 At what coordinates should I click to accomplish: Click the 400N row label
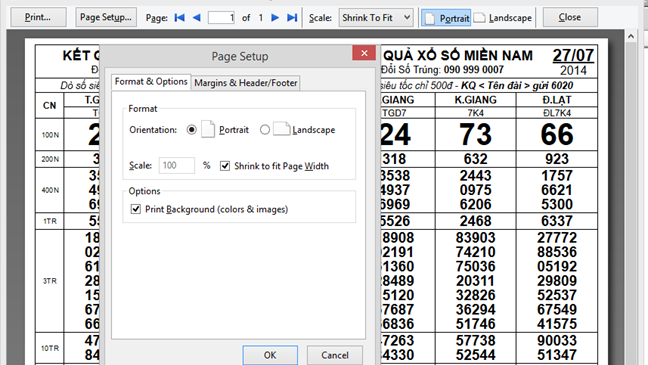pos(50,190)
